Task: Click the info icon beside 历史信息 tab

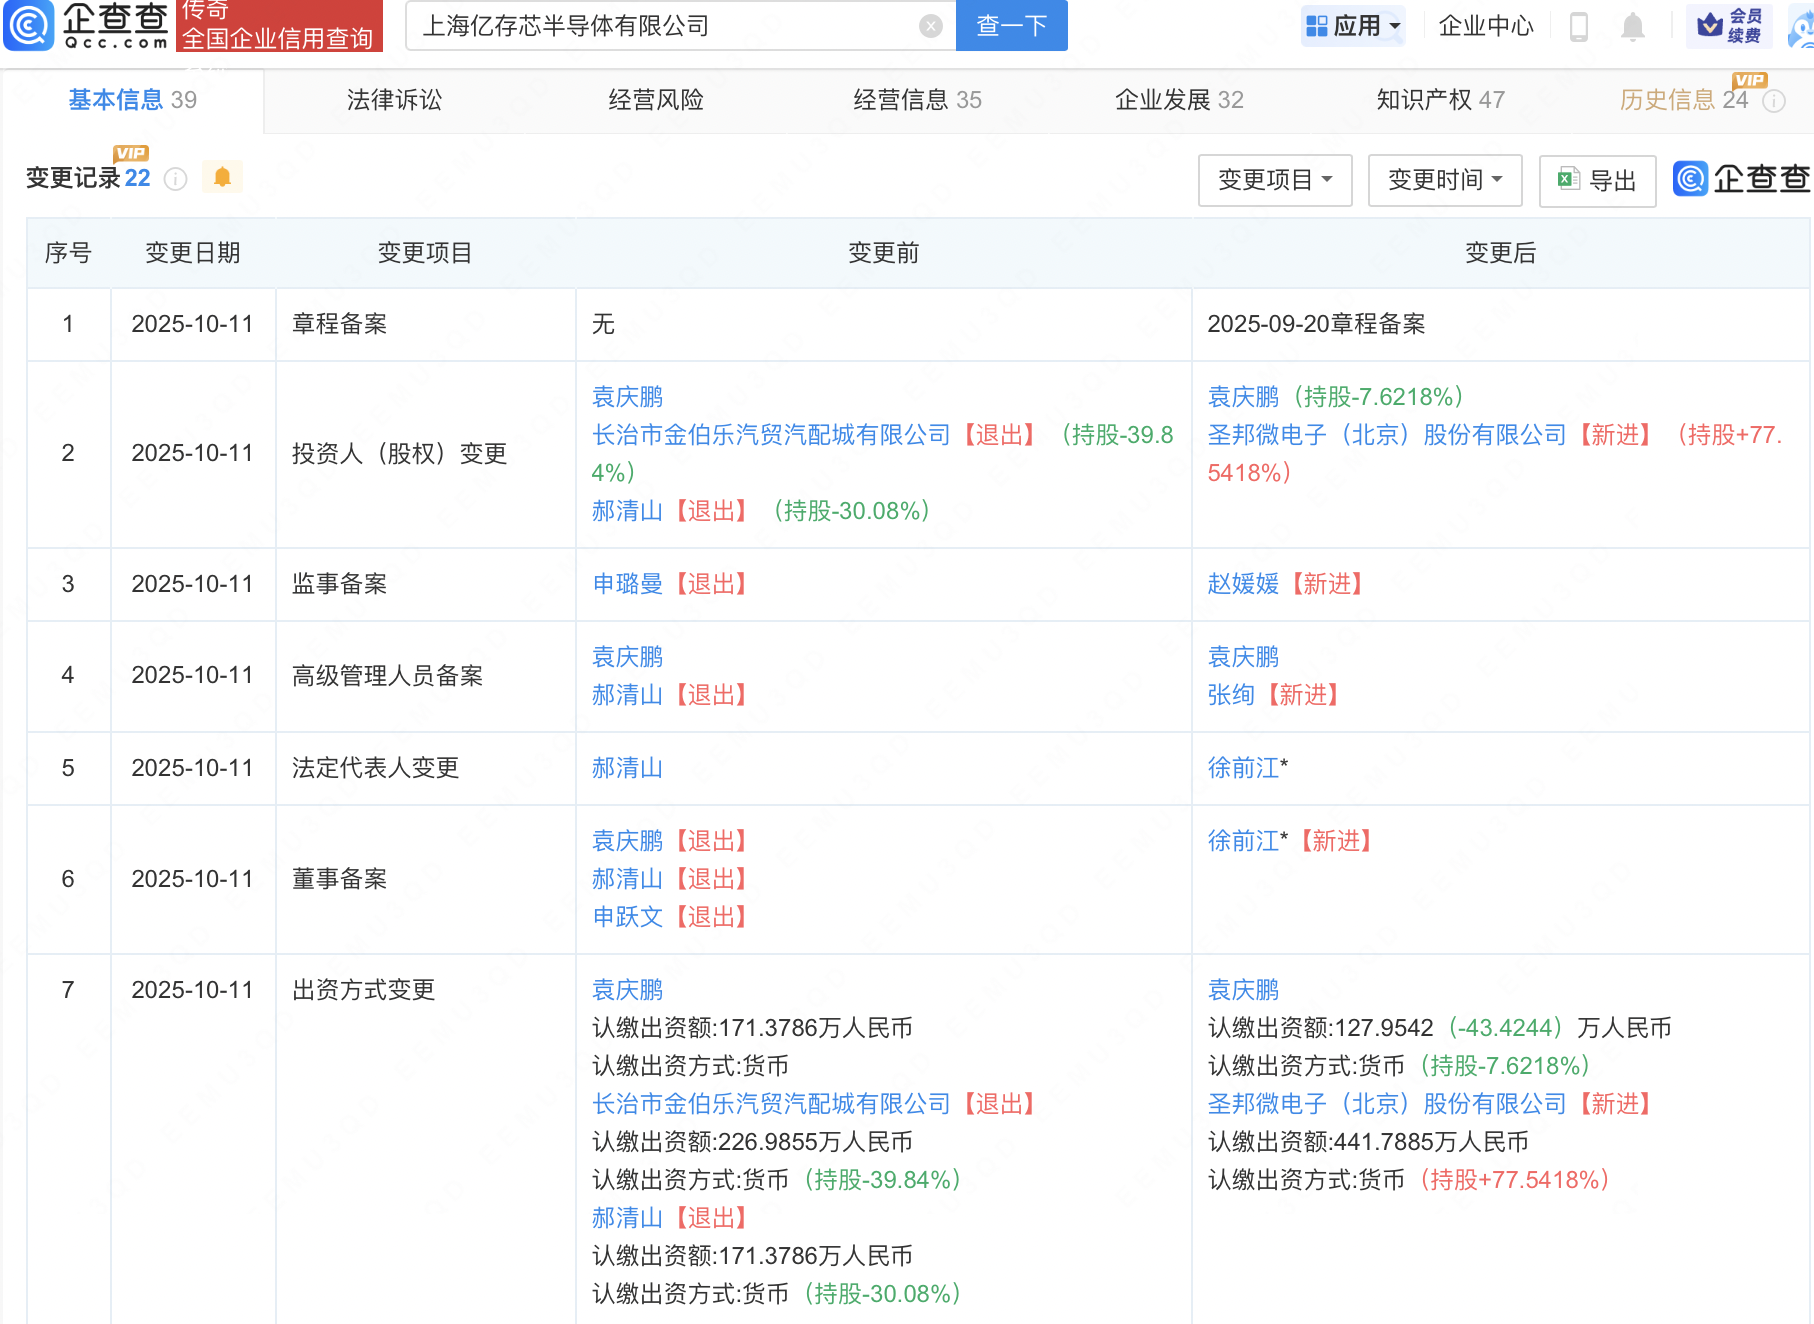Action: click(1774, 101)
